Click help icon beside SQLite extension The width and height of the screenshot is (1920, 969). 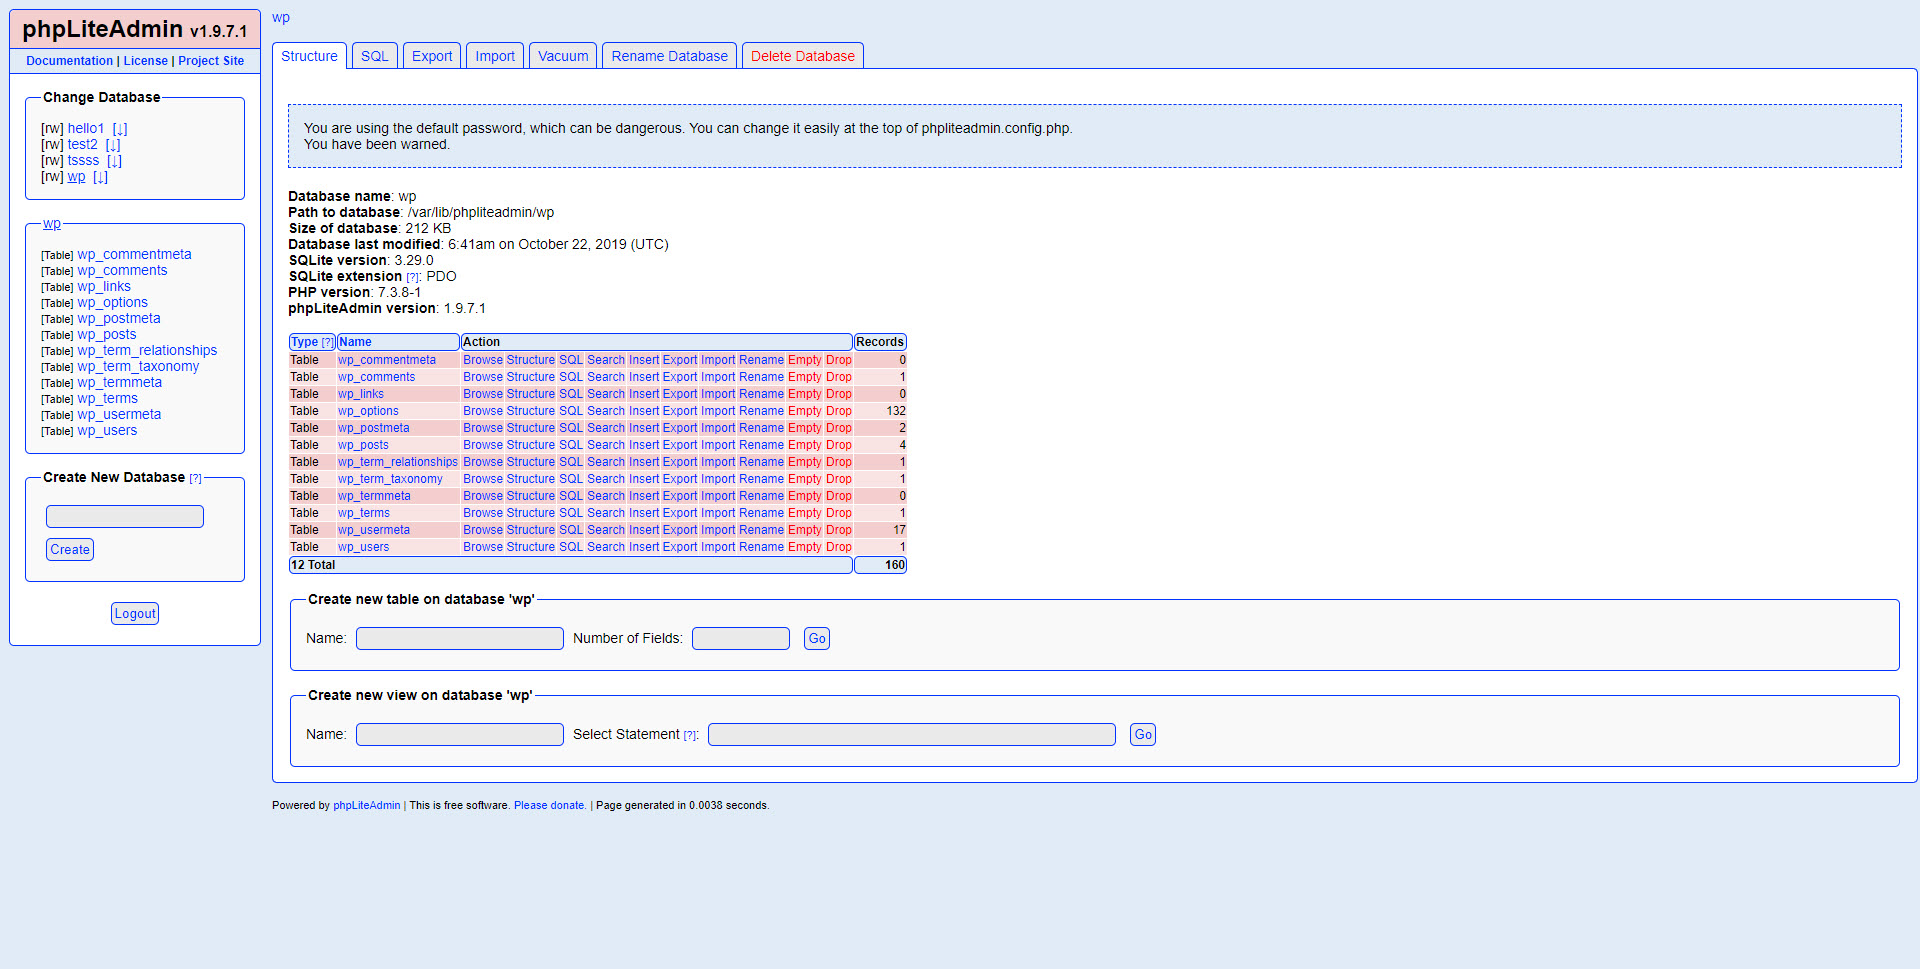(x=412, y=277)
